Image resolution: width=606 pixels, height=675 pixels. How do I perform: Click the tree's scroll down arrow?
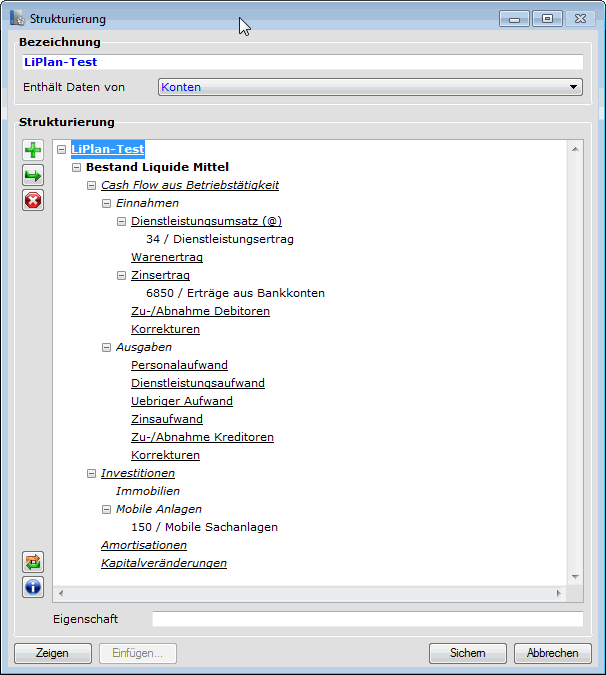(575, 577)
